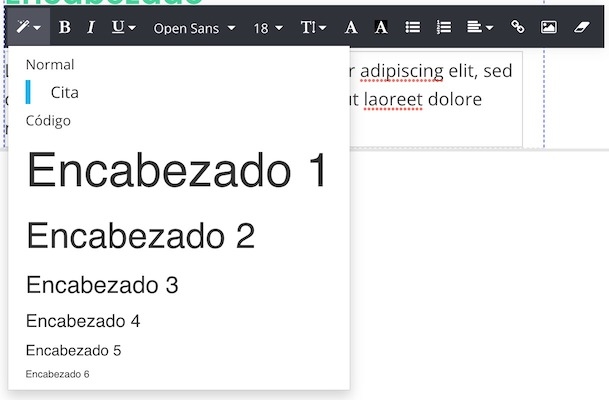609x400 pixels.
Task: Insert a numbered ordered list
Action: tap(444, 28)
